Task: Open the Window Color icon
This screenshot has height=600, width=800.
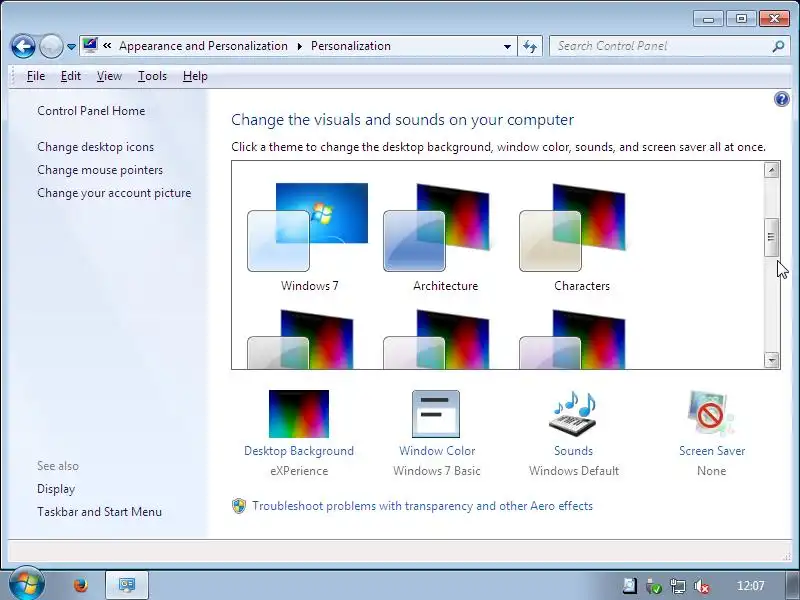Action: pos(436,414)
